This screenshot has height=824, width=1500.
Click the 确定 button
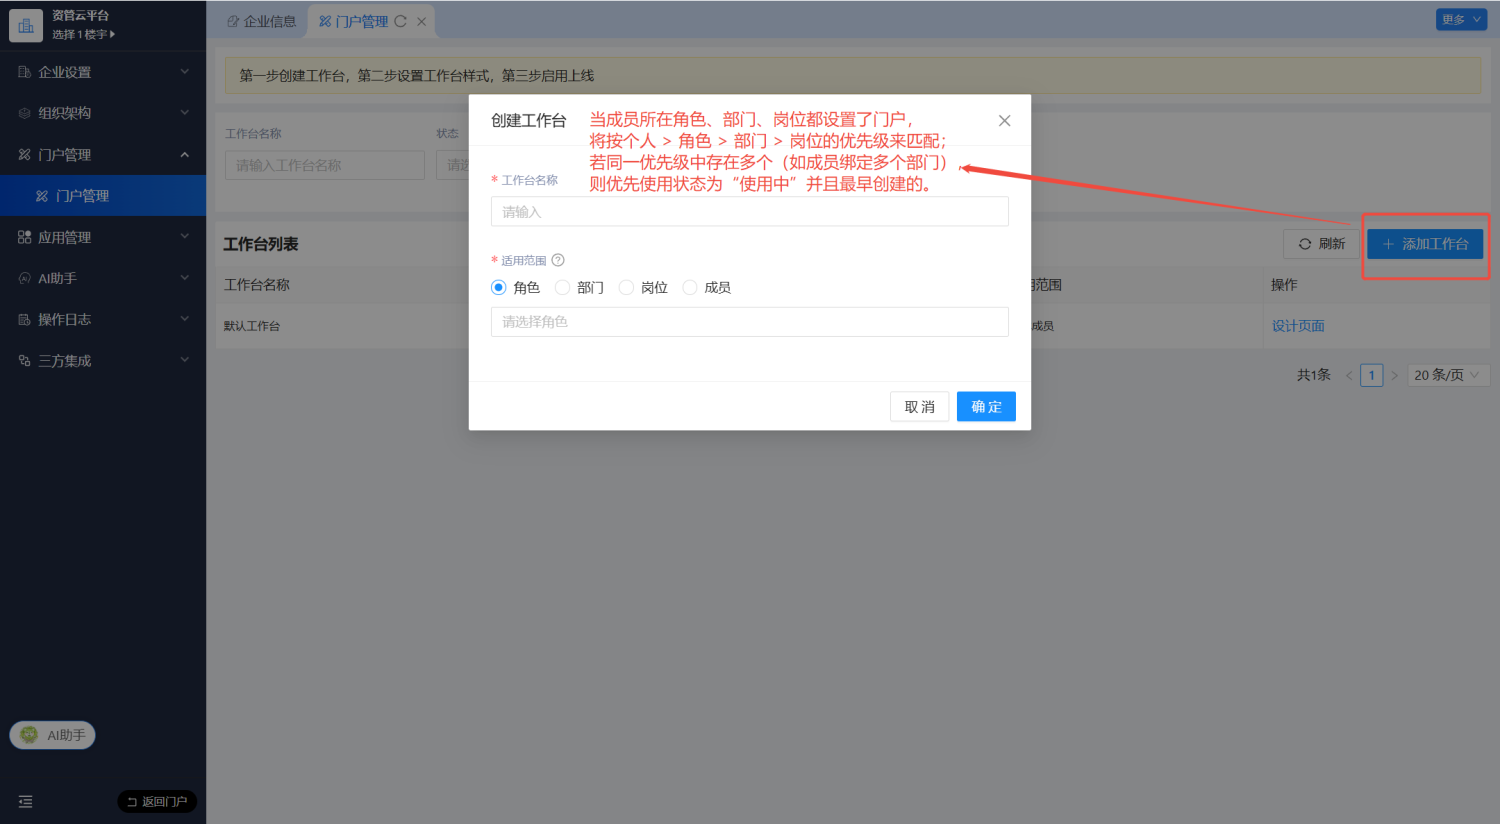(x=986, y=407)
